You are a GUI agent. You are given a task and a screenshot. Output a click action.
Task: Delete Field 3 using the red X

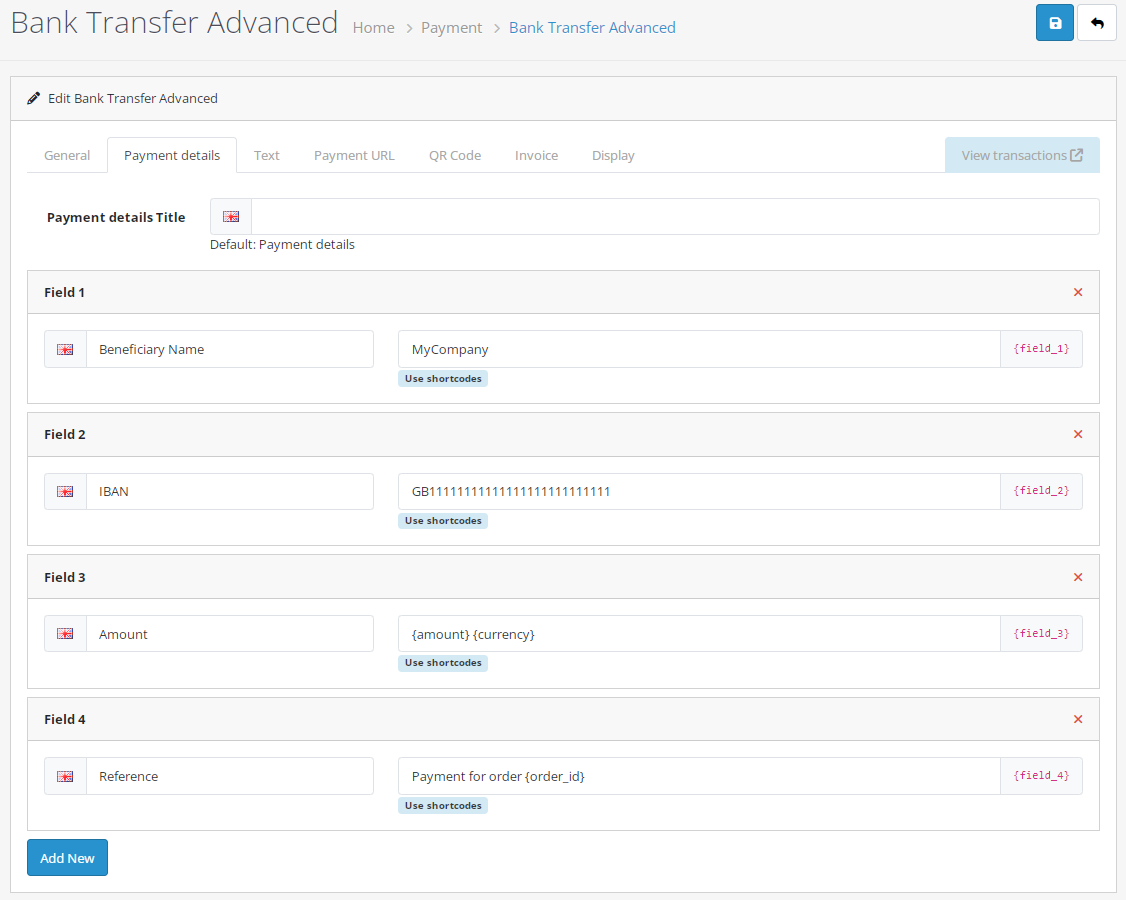[1078, 577]
